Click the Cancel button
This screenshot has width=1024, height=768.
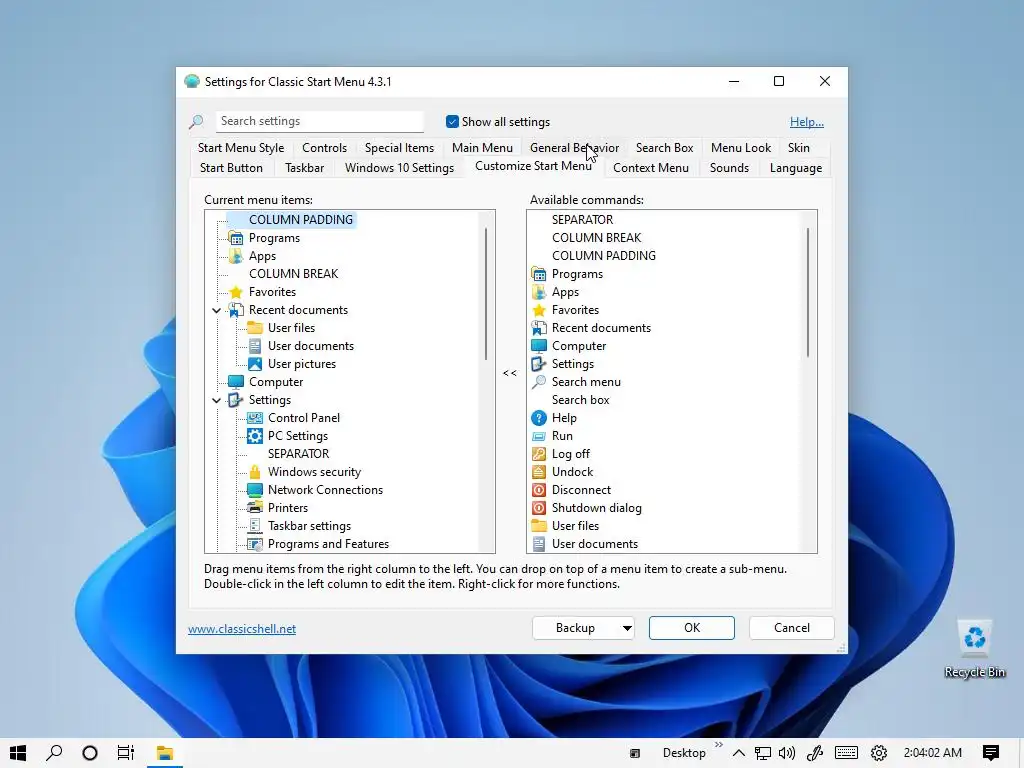(792, 628)
